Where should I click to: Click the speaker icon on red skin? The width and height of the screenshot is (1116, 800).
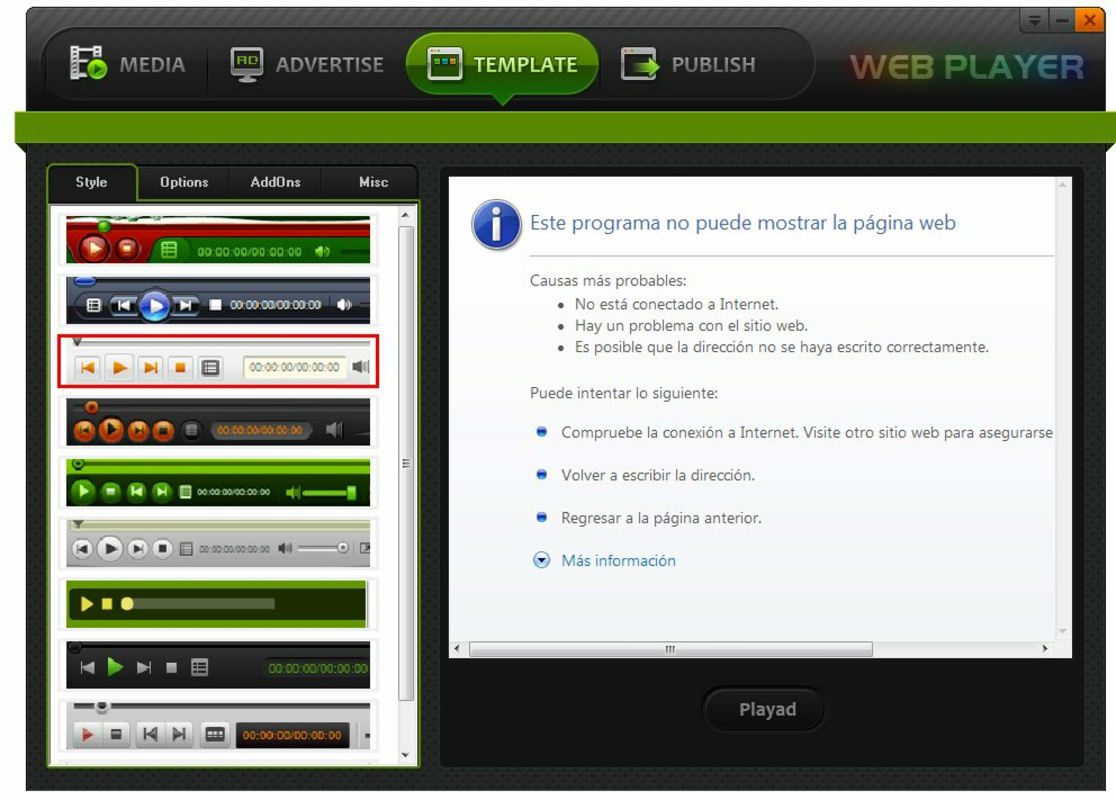click(x=322, y=251)
